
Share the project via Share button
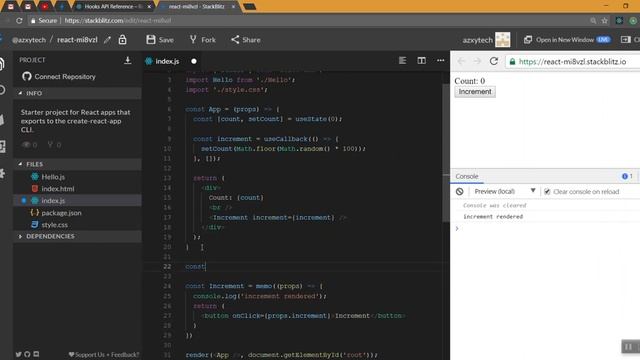[245, 40]
